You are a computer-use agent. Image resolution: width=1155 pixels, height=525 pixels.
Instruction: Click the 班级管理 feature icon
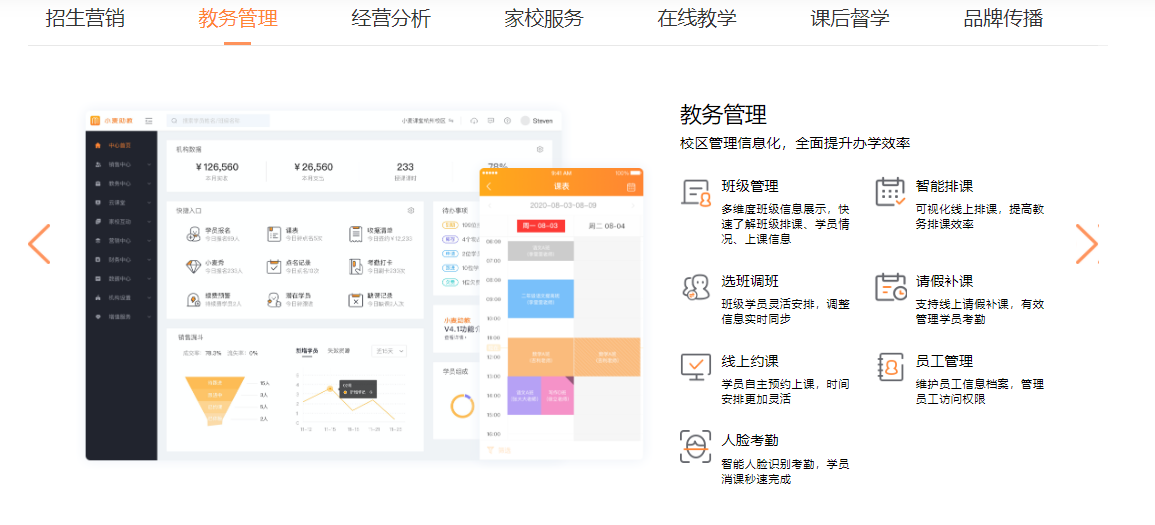point(696,193)
